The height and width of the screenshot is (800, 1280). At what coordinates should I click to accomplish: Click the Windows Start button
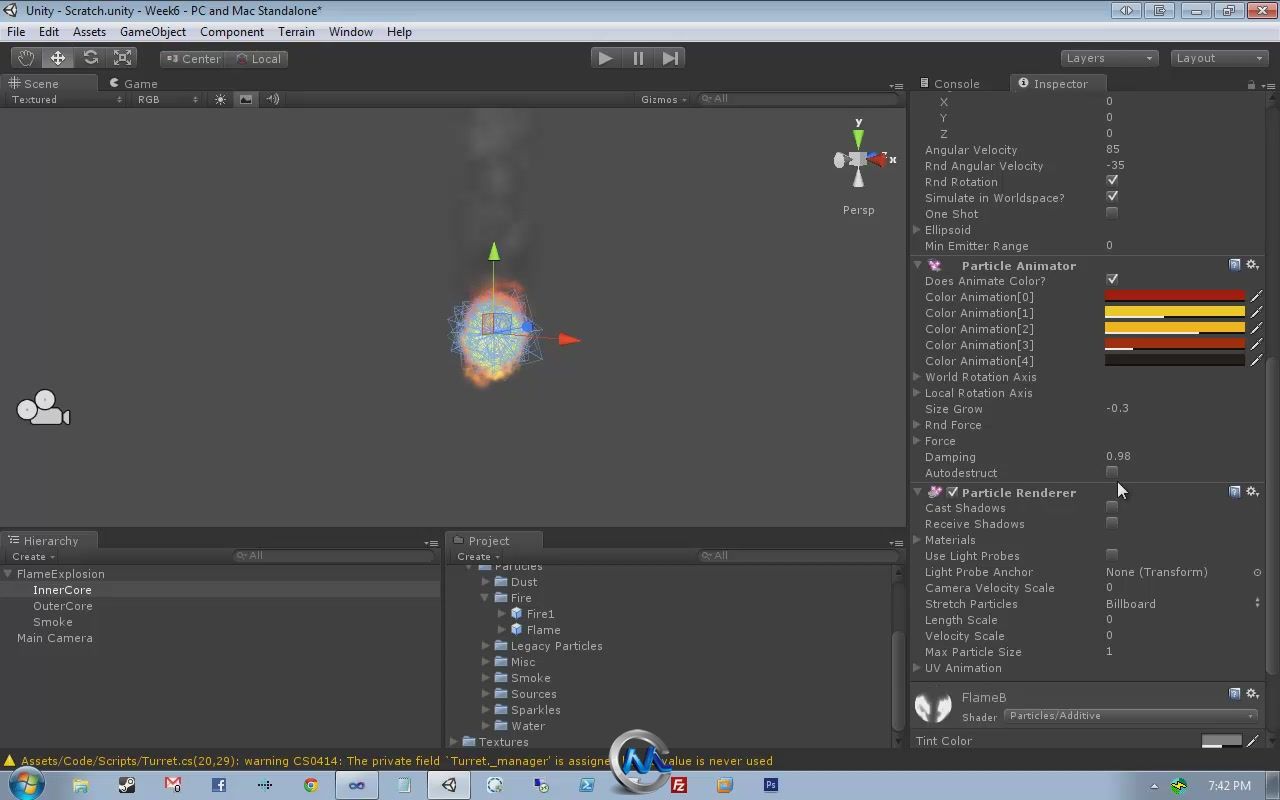pos(26,785)
